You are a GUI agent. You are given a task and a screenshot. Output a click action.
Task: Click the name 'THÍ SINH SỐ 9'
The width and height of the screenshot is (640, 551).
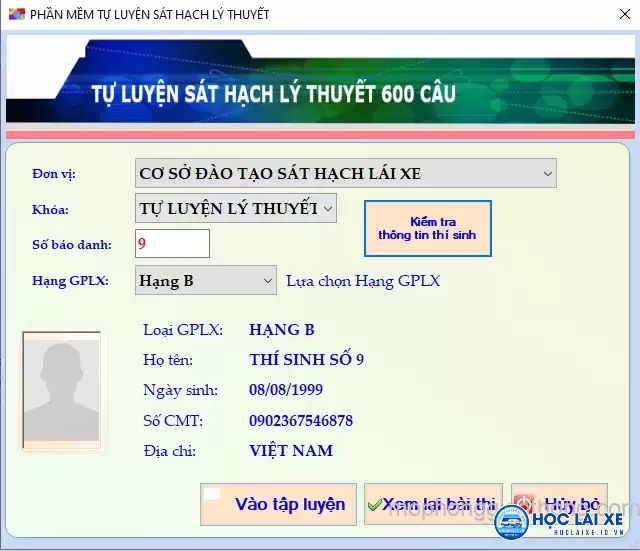(x=306, y=359)
